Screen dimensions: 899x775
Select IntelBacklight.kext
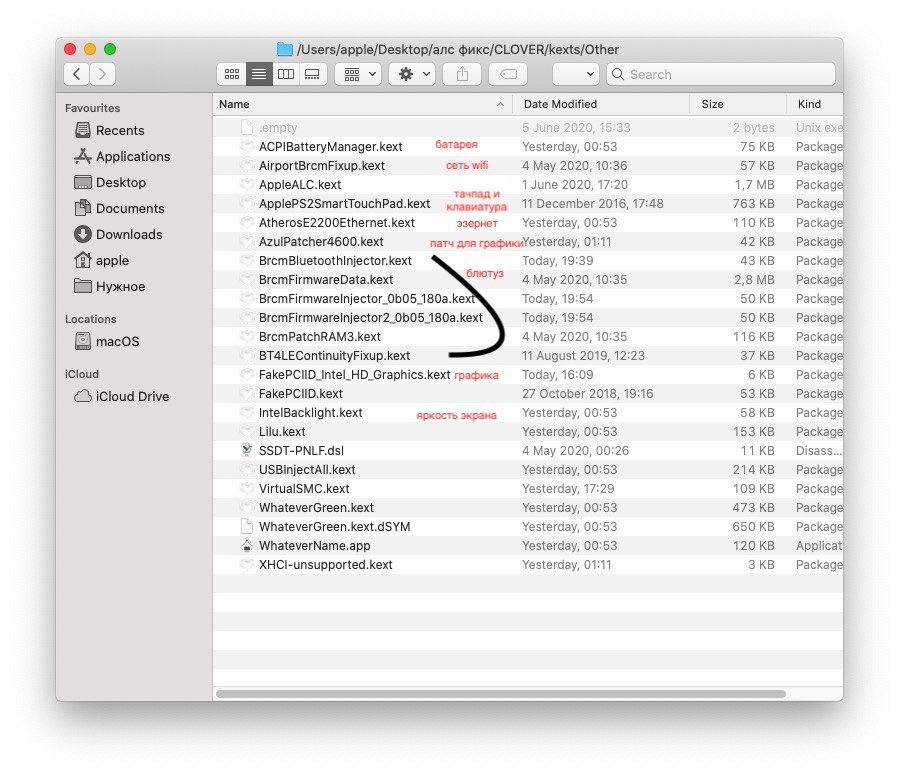tap(527, 412)
